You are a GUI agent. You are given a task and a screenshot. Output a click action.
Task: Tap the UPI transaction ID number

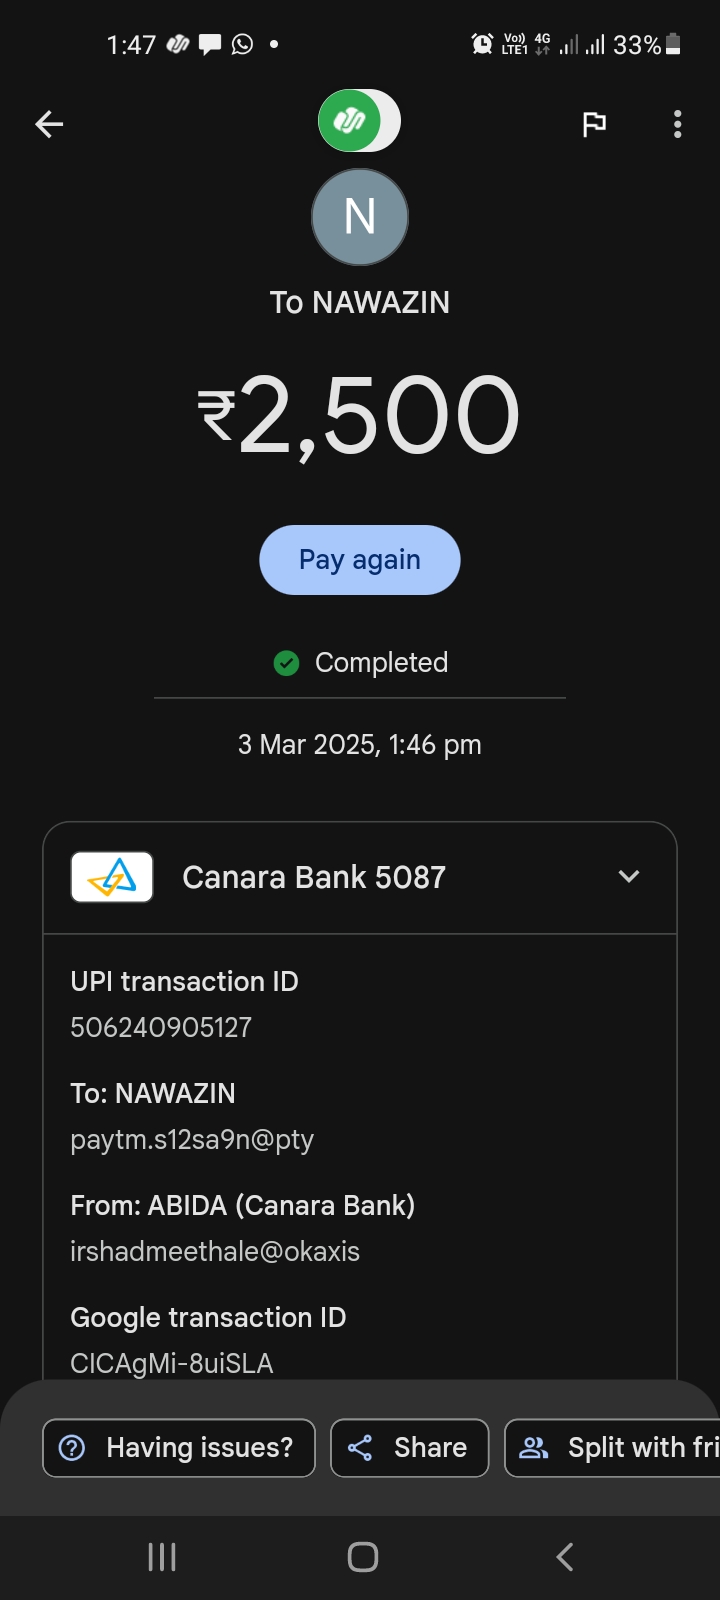point(161,1027)
